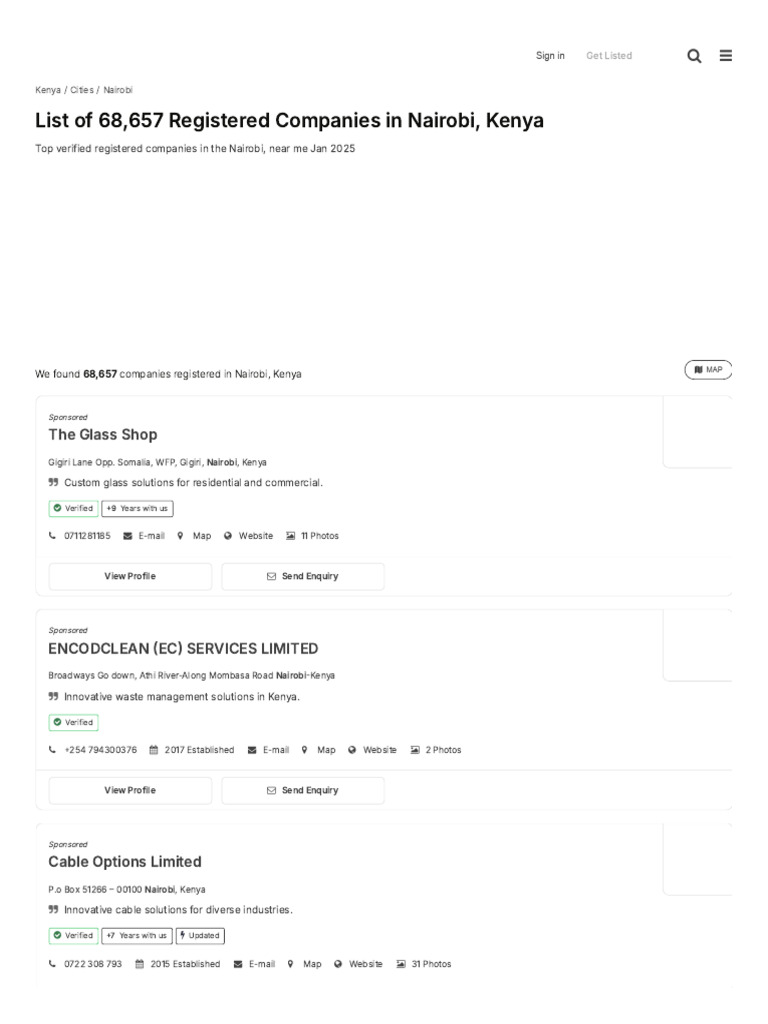View 31 Photos for Cable Options Limited
Viewport: 768px width, 1024px height.
[424, 964]
